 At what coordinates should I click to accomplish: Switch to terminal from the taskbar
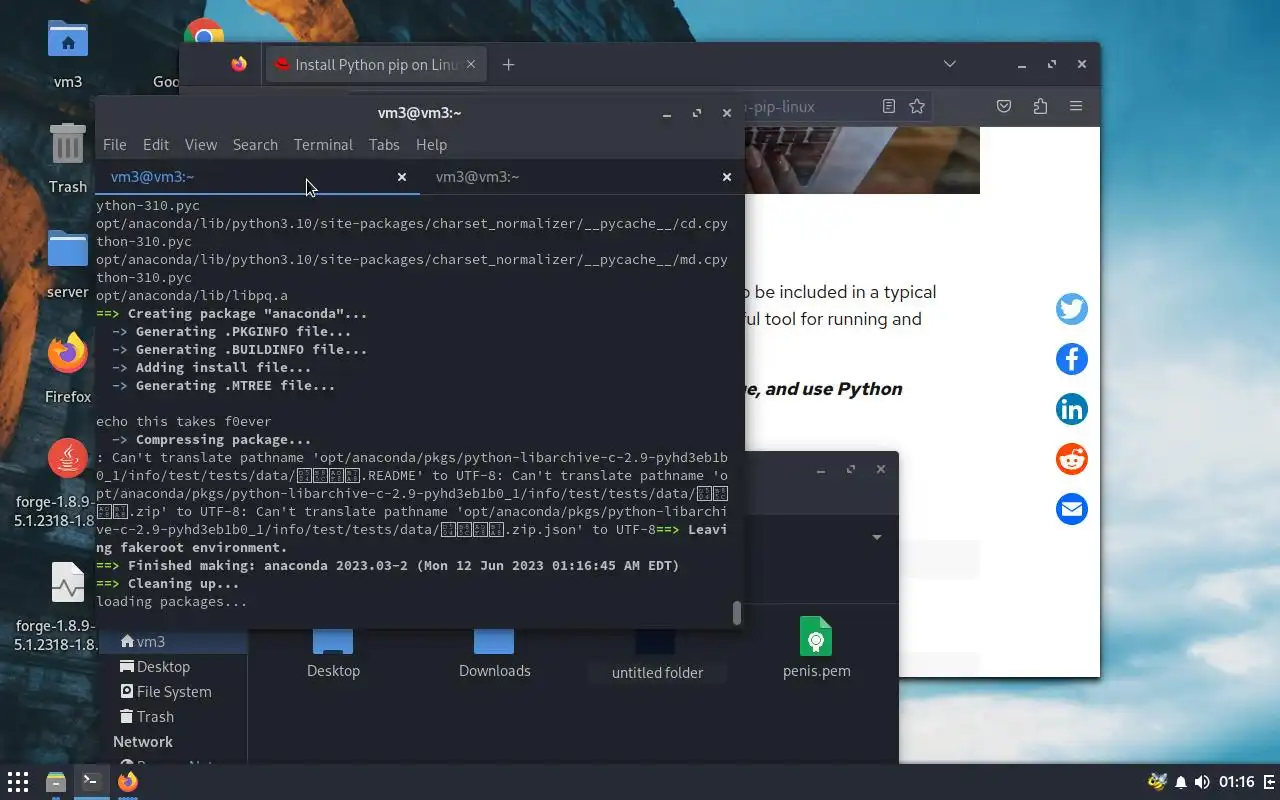point(91,782)
